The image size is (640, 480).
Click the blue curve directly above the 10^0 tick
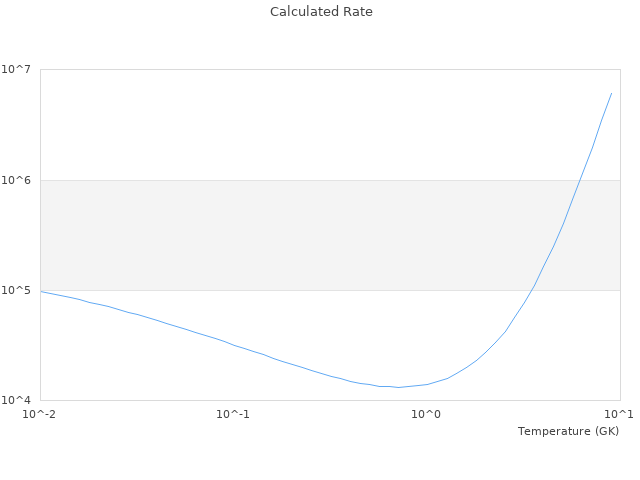[427, 384]
